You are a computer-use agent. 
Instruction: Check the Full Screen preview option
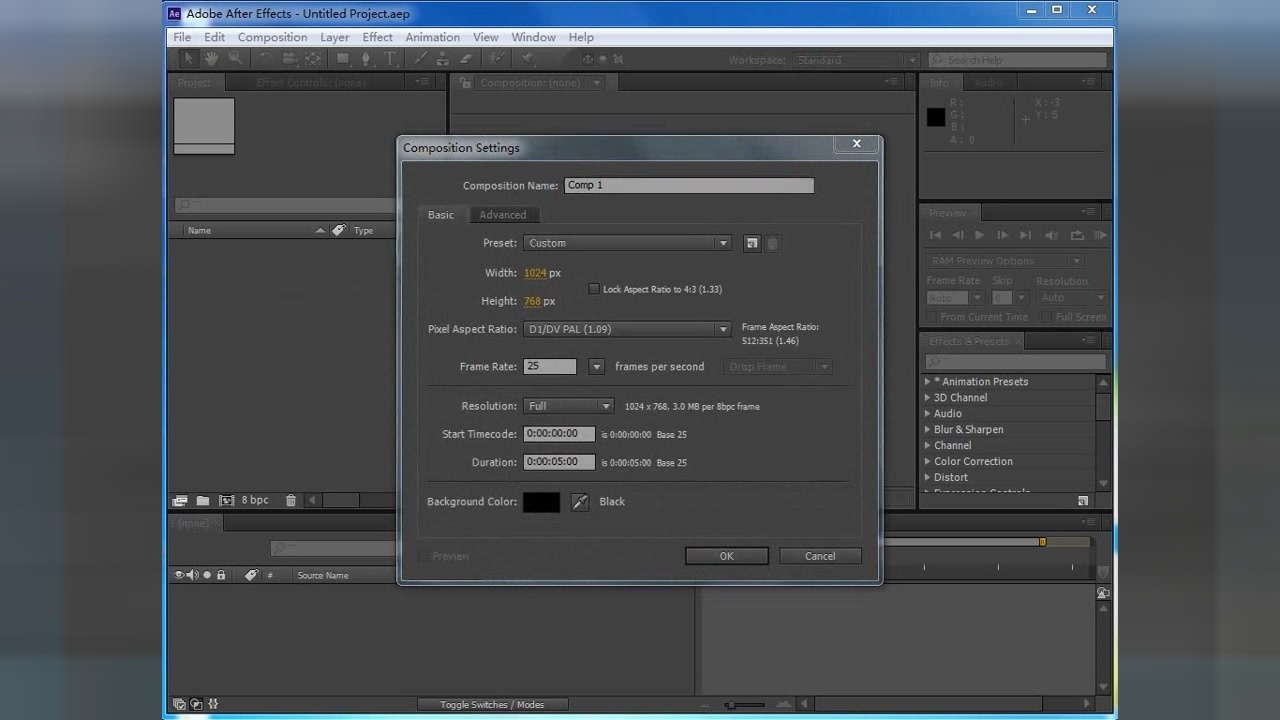coord(1046,317)
